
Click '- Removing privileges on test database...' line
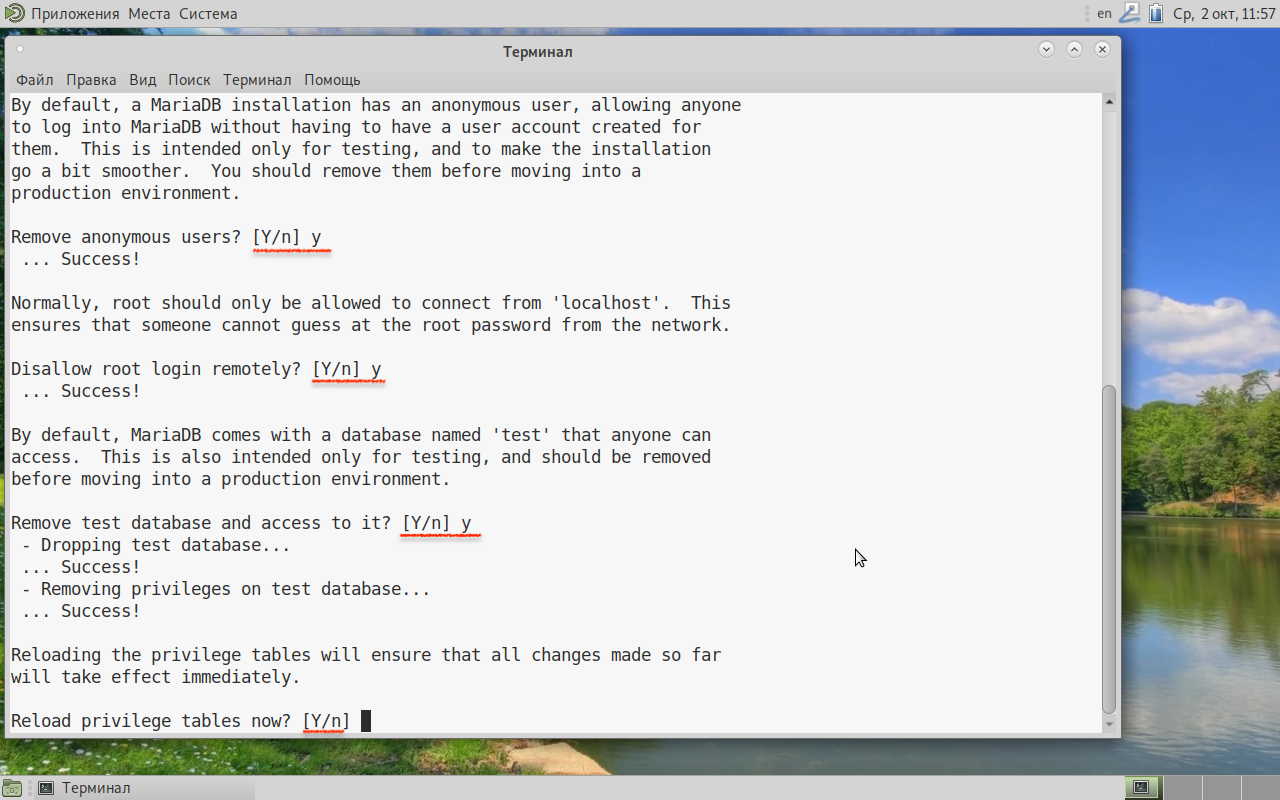tap(226, 589)
